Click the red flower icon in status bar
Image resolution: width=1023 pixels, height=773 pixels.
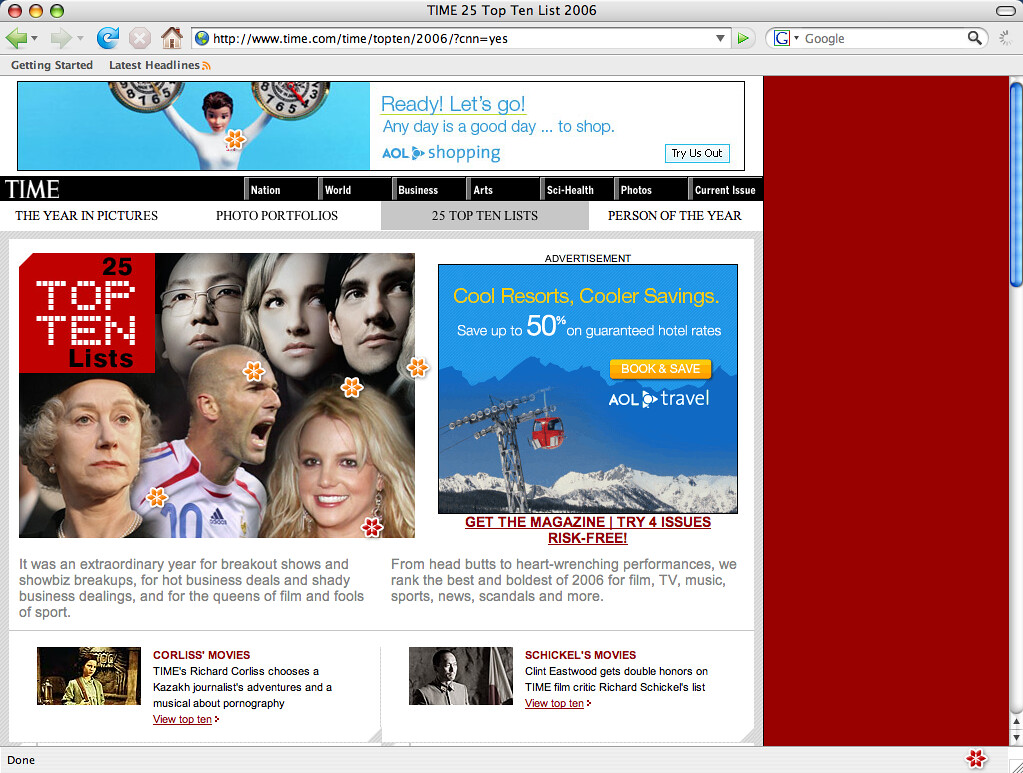[976, 759]
